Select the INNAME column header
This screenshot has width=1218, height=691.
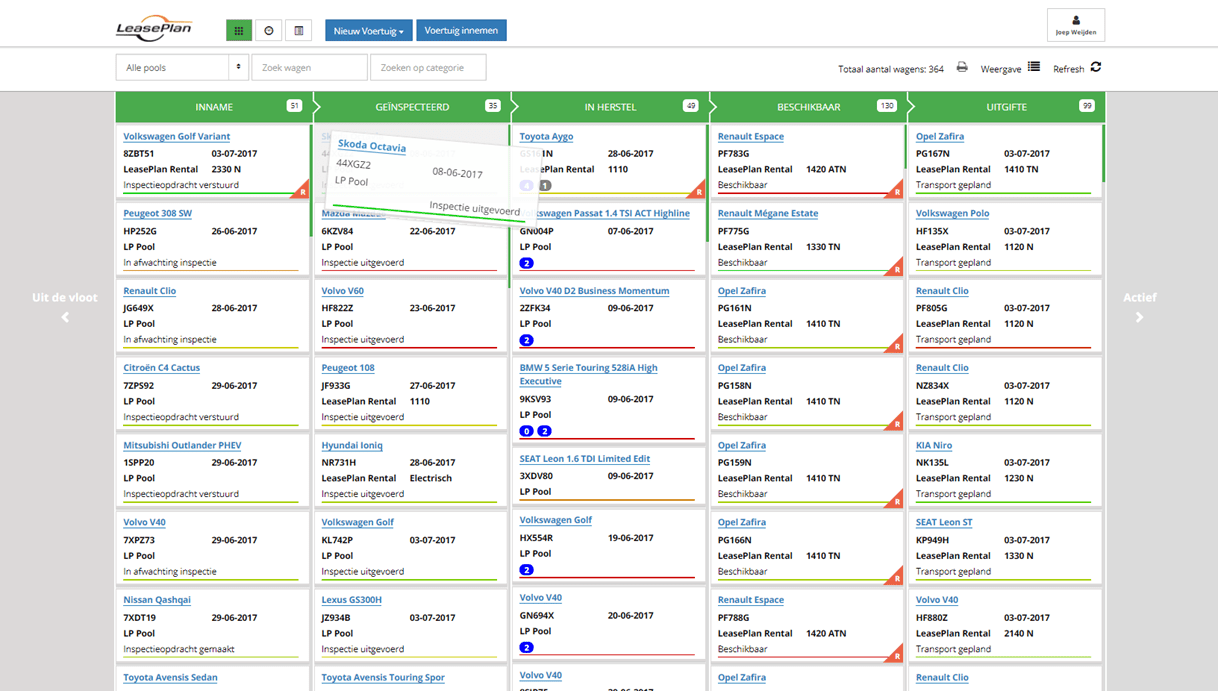214,107
